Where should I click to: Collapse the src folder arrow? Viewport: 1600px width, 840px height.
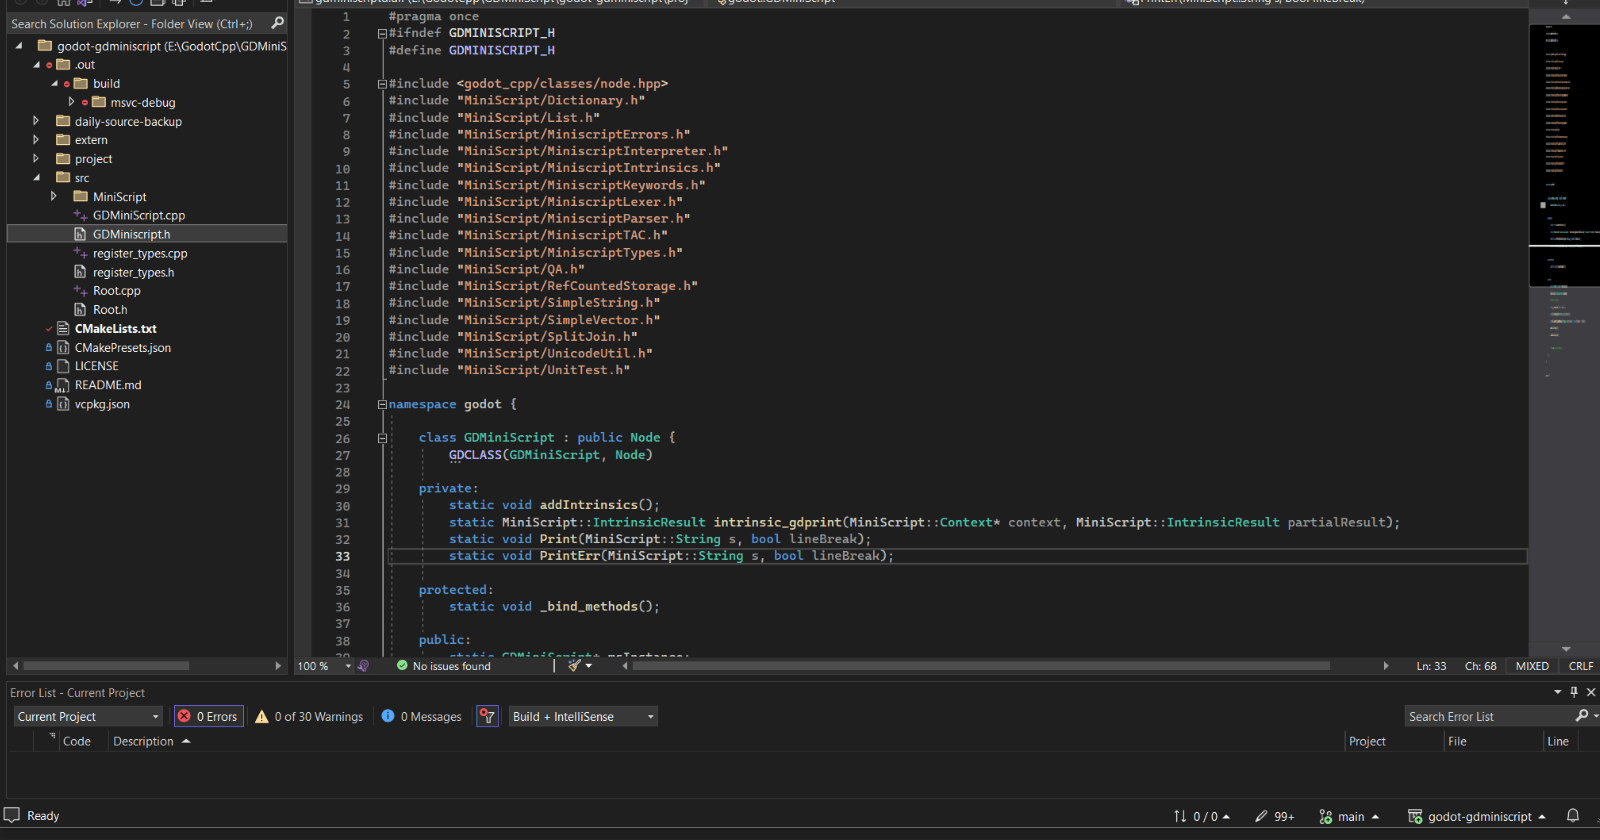(36, 178)
